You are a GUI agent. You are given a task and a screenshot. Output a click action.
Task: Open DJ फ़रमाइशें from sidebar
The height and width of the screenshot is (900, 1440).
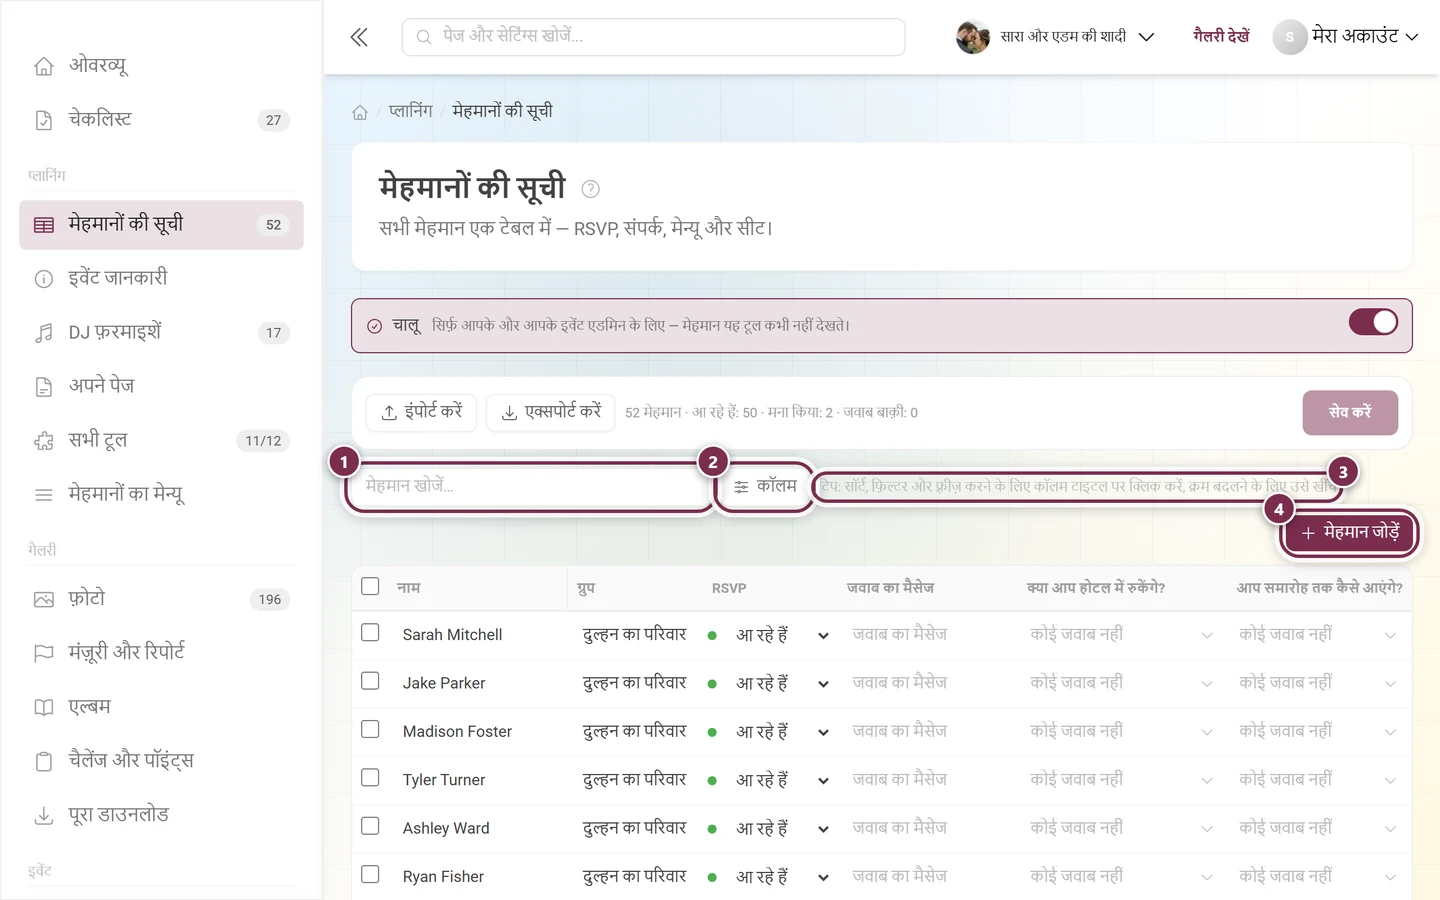pos(161,333)
